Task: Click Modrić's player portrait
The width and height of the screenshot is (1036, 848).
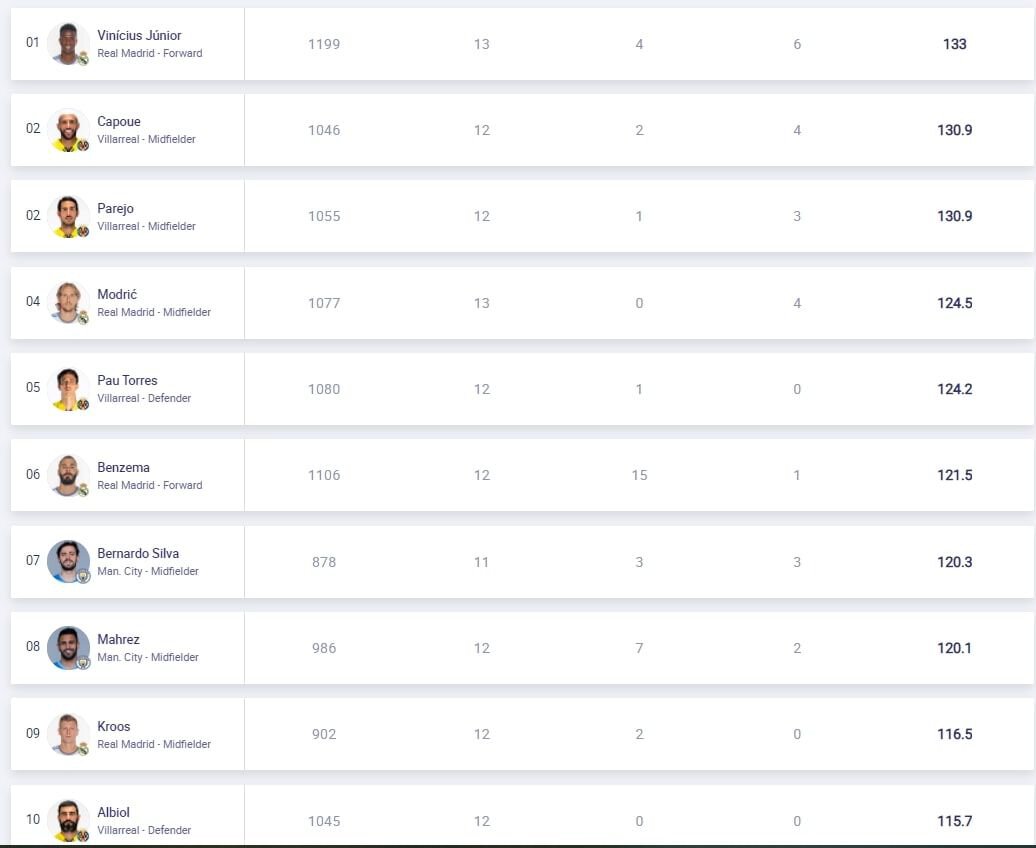Action: (68, 303)
